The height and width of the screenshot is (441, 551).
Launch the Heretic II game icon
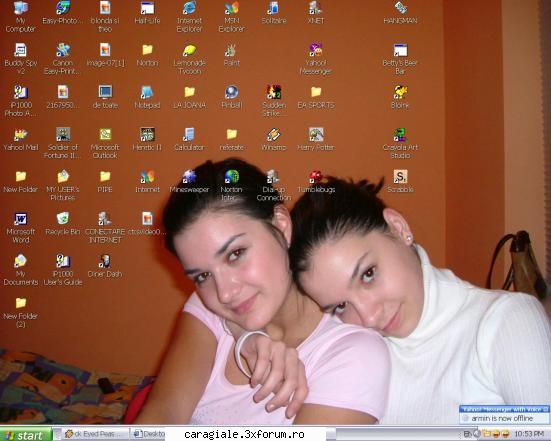coord(147,140)
